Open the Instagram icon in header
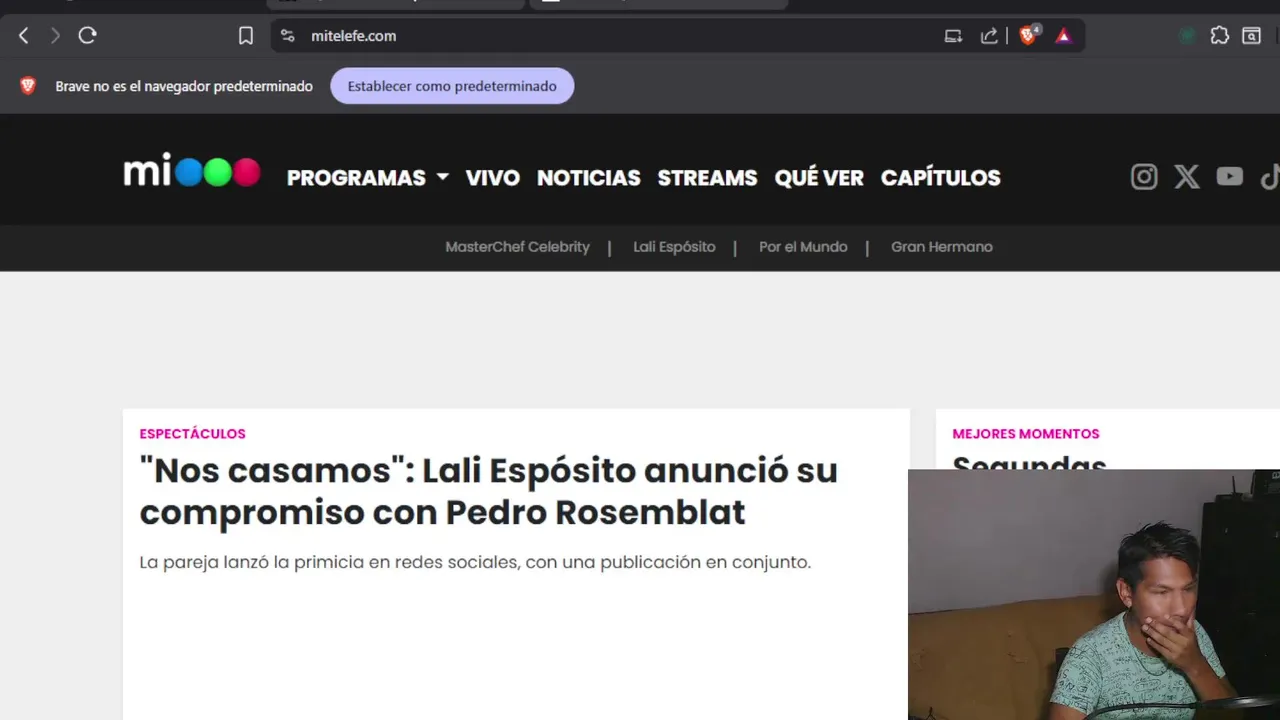 (x=1144, y=177)
